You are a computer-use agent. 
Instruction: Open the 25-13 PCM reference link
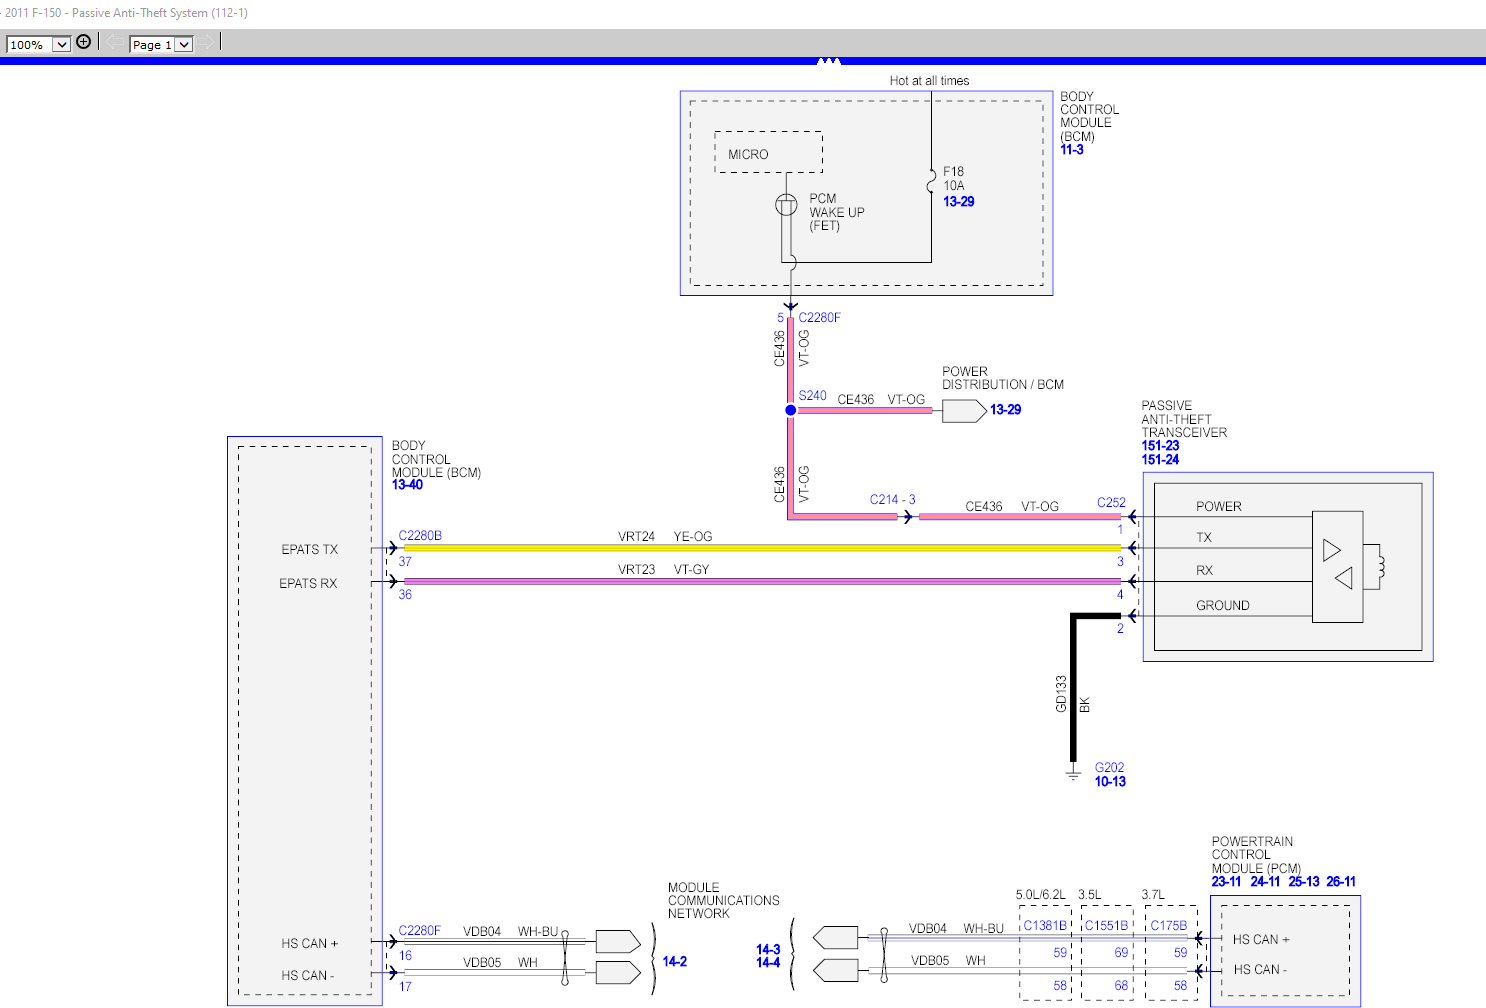tap(1304, 882)
